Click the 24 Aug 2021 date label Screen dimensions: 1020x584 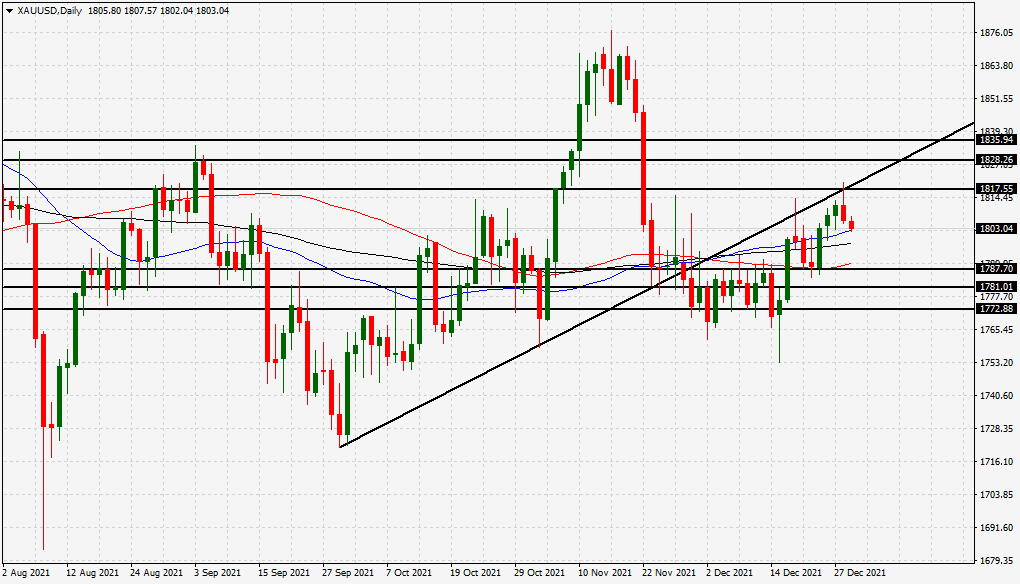point(156,573)
